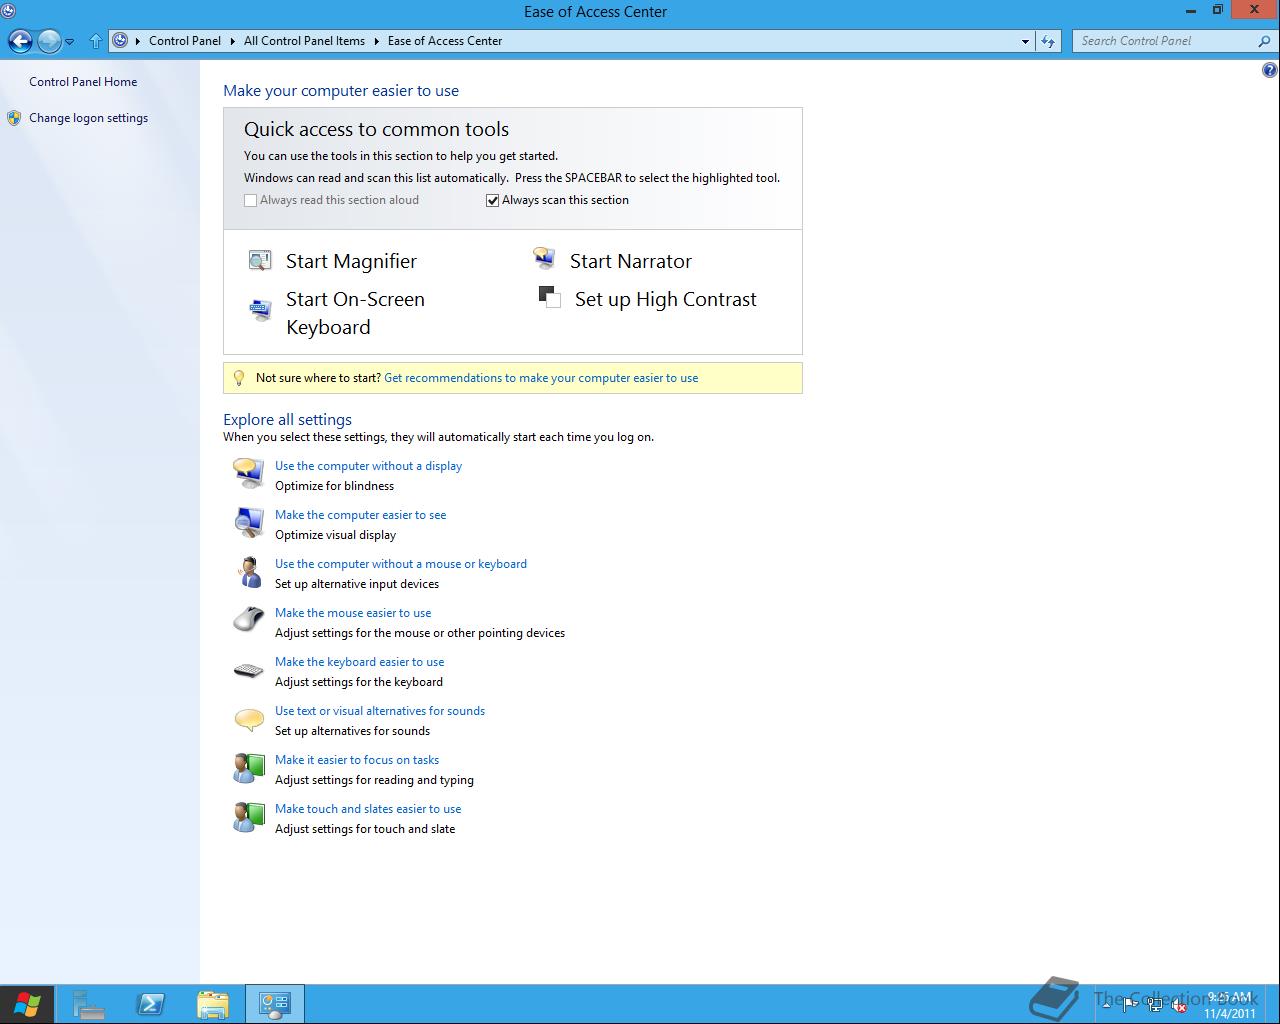
Task: Click the Forward navigation arrow
Action: tap(49, 41)
